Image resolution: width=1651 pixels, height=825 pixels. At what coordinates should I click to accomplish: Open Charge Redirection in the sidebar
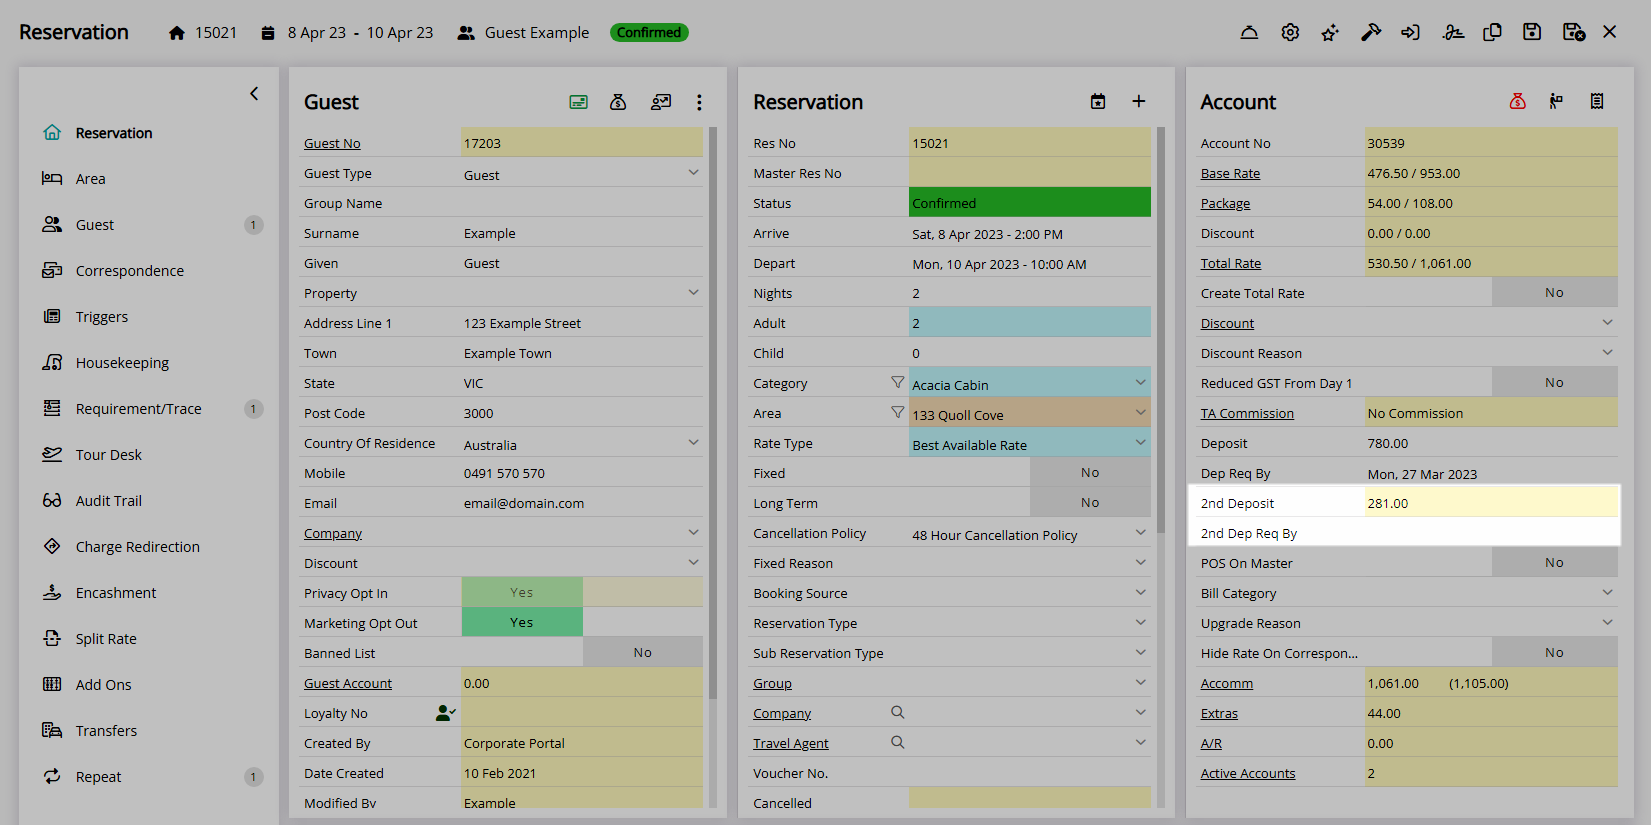click(x=137, y=547)
